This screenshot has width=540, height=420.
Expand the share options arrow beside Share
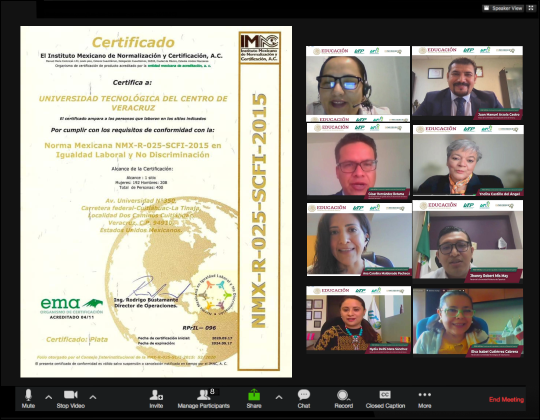coord(279,397)
